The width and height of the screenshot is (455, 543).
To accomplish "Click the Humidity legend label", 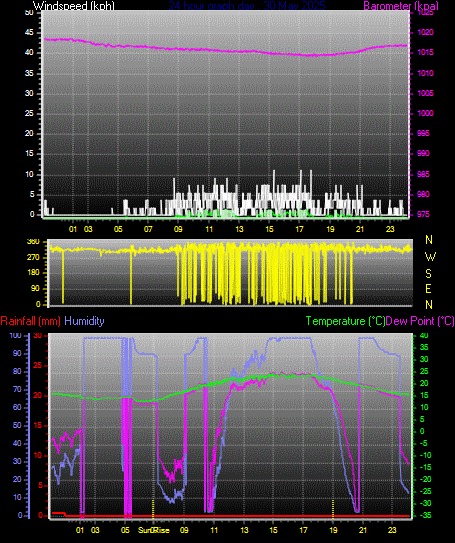I will tap(84, 321).
